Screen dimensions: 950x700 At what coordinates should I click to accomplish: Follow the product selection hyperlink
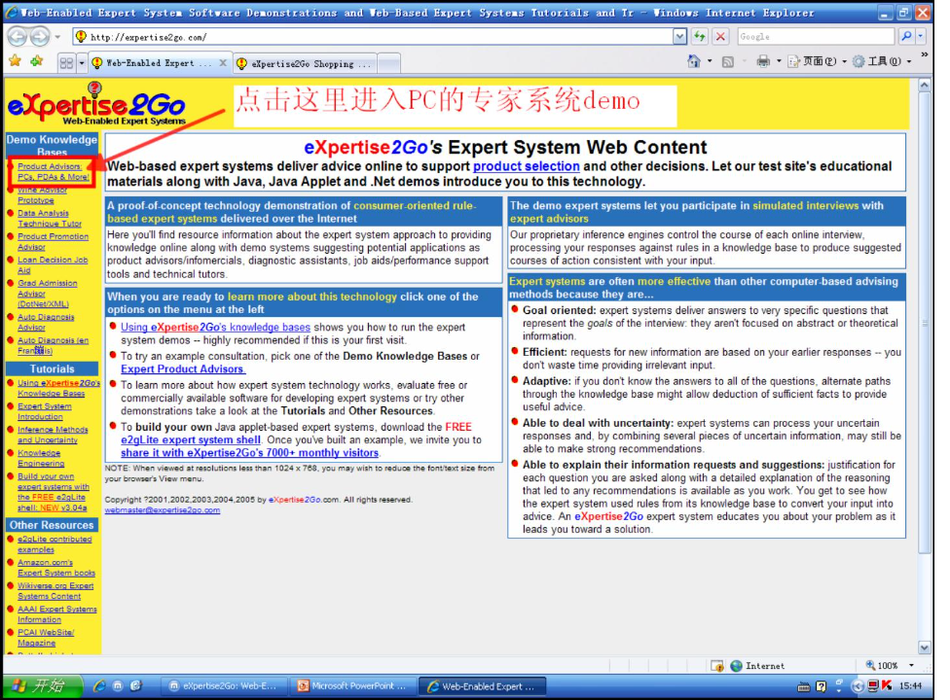tap(526, 166)
